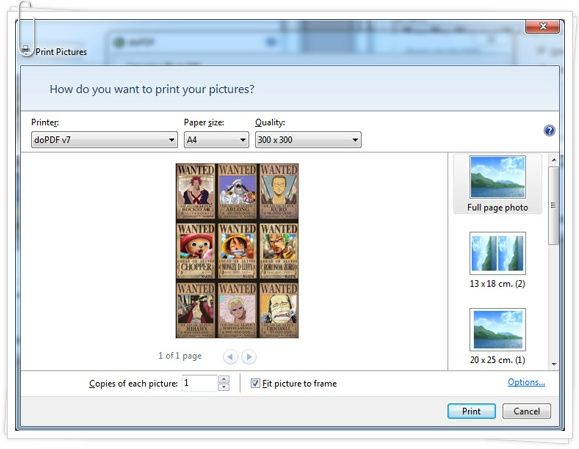Image resolution: width=579 pixels, height=449 pixels.
Task: Click the layout list scroll down arrow
Action: tap(554, 364)
